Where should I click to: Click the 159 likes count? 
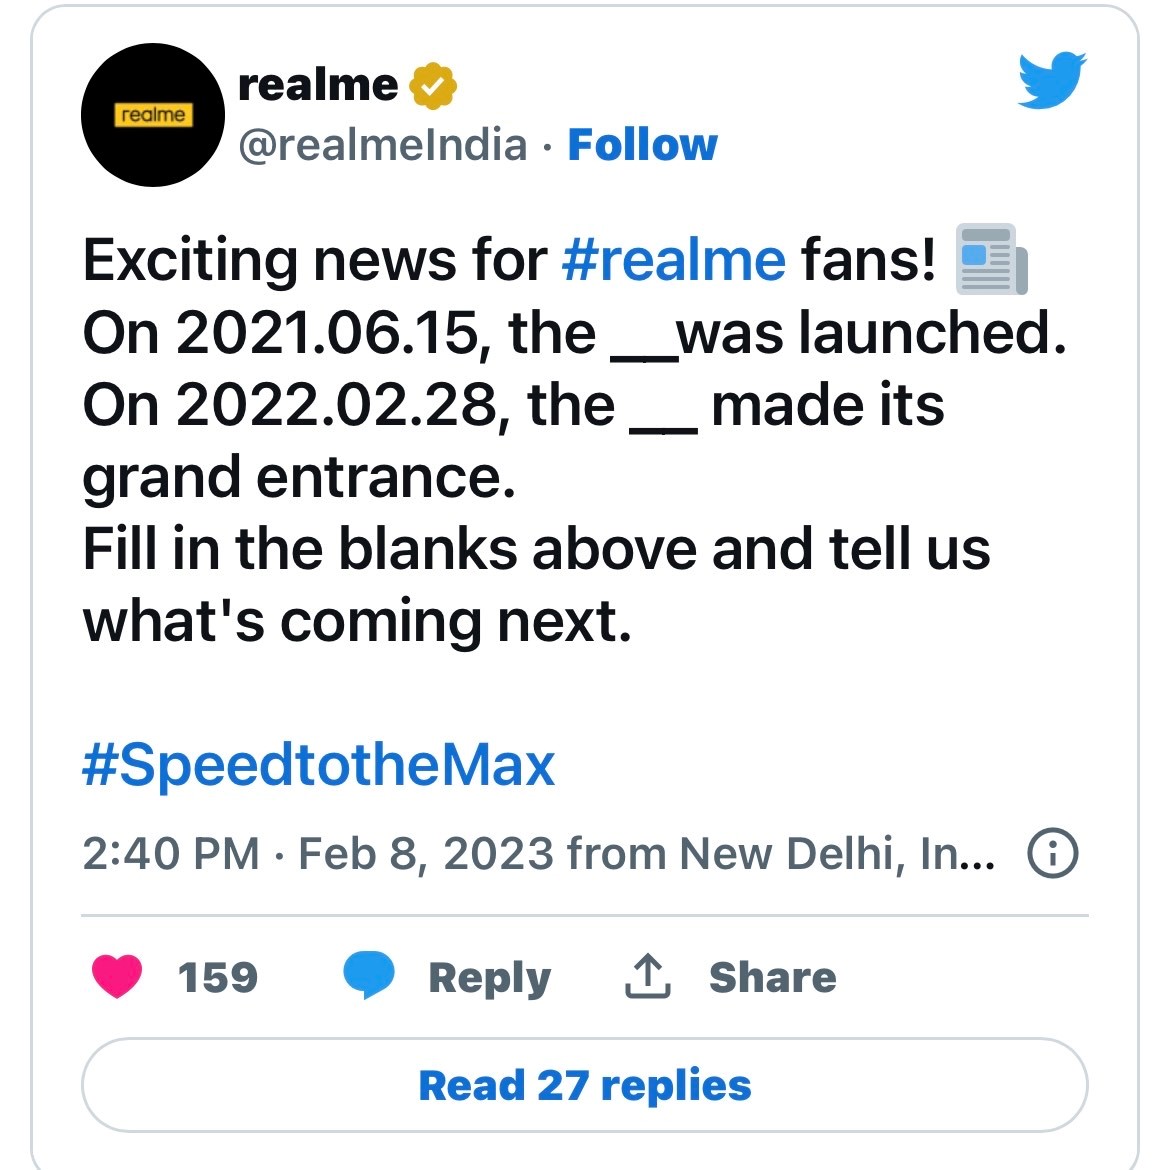coord(217,977)
